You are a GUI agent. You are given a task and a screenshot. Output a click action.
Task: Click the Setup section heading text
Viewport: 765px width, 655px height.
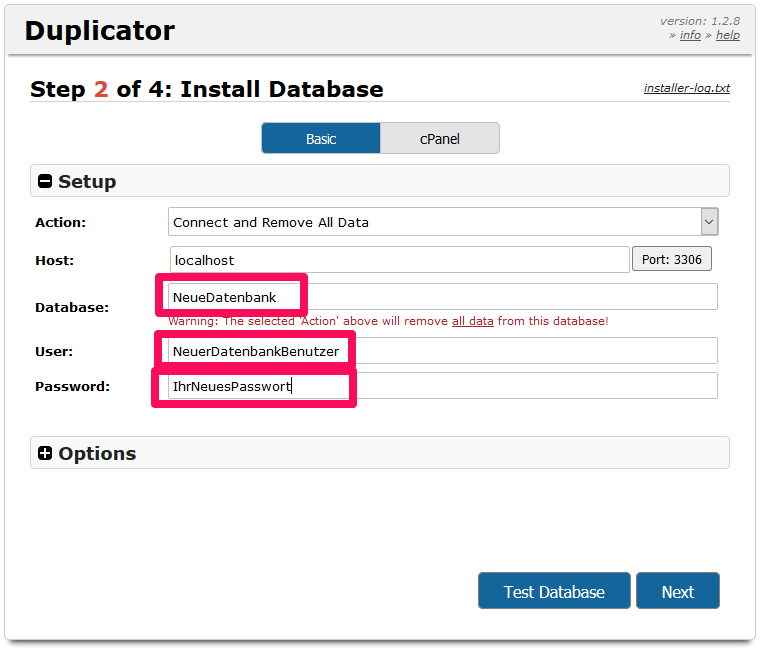point(87,181)
